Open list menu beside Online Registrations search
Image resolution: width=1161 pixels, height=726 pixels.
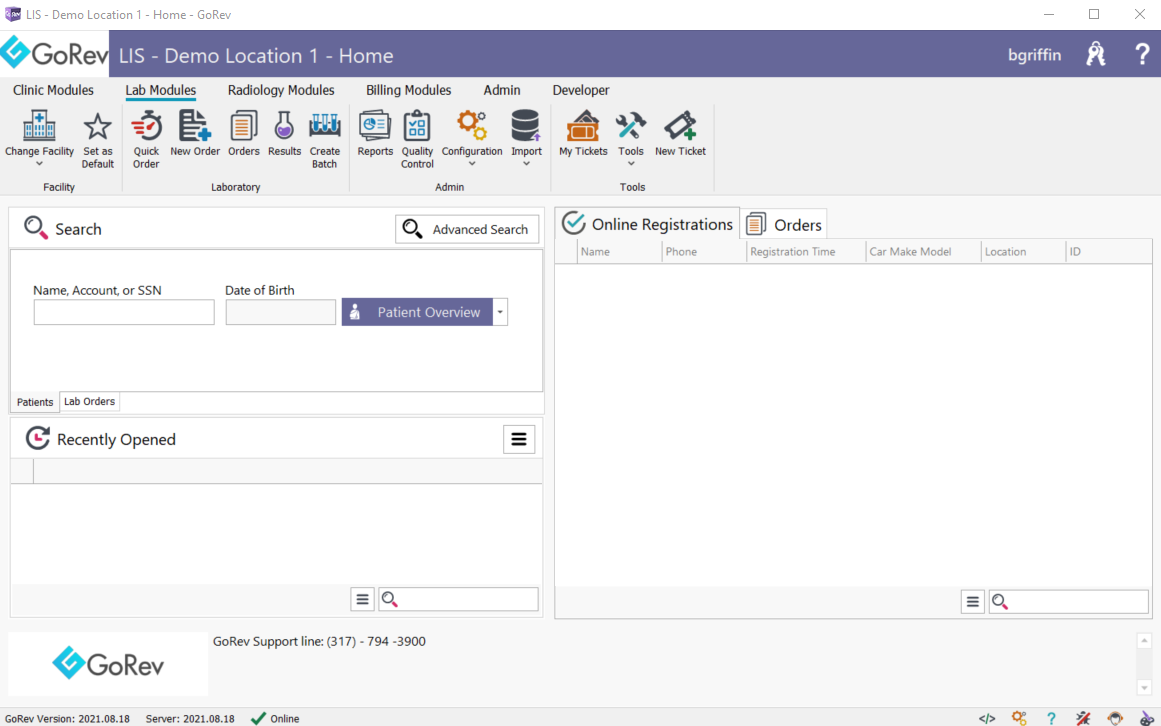click(x=972, y=602)
